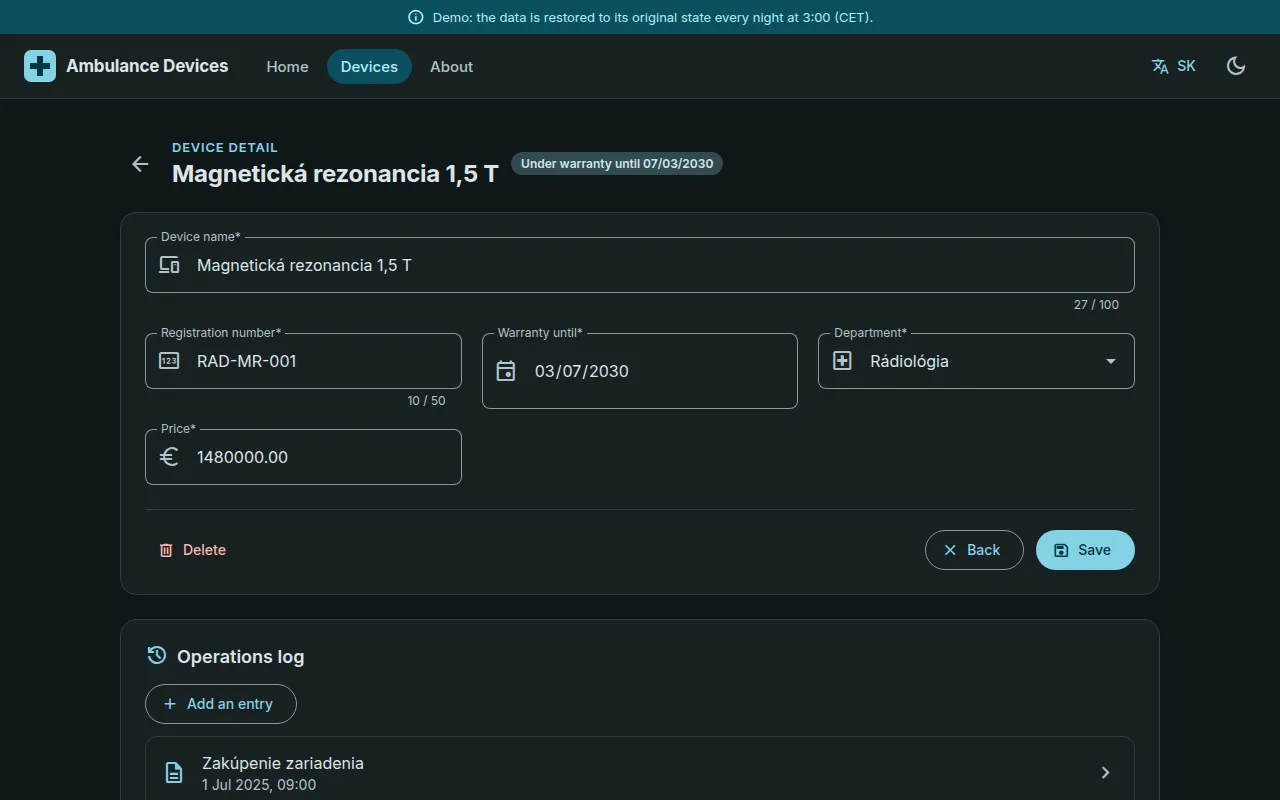Open the calendar icon in Warranty until field
The height and width of the screenshot is (800, 1280).
click(x=506, y=371)
